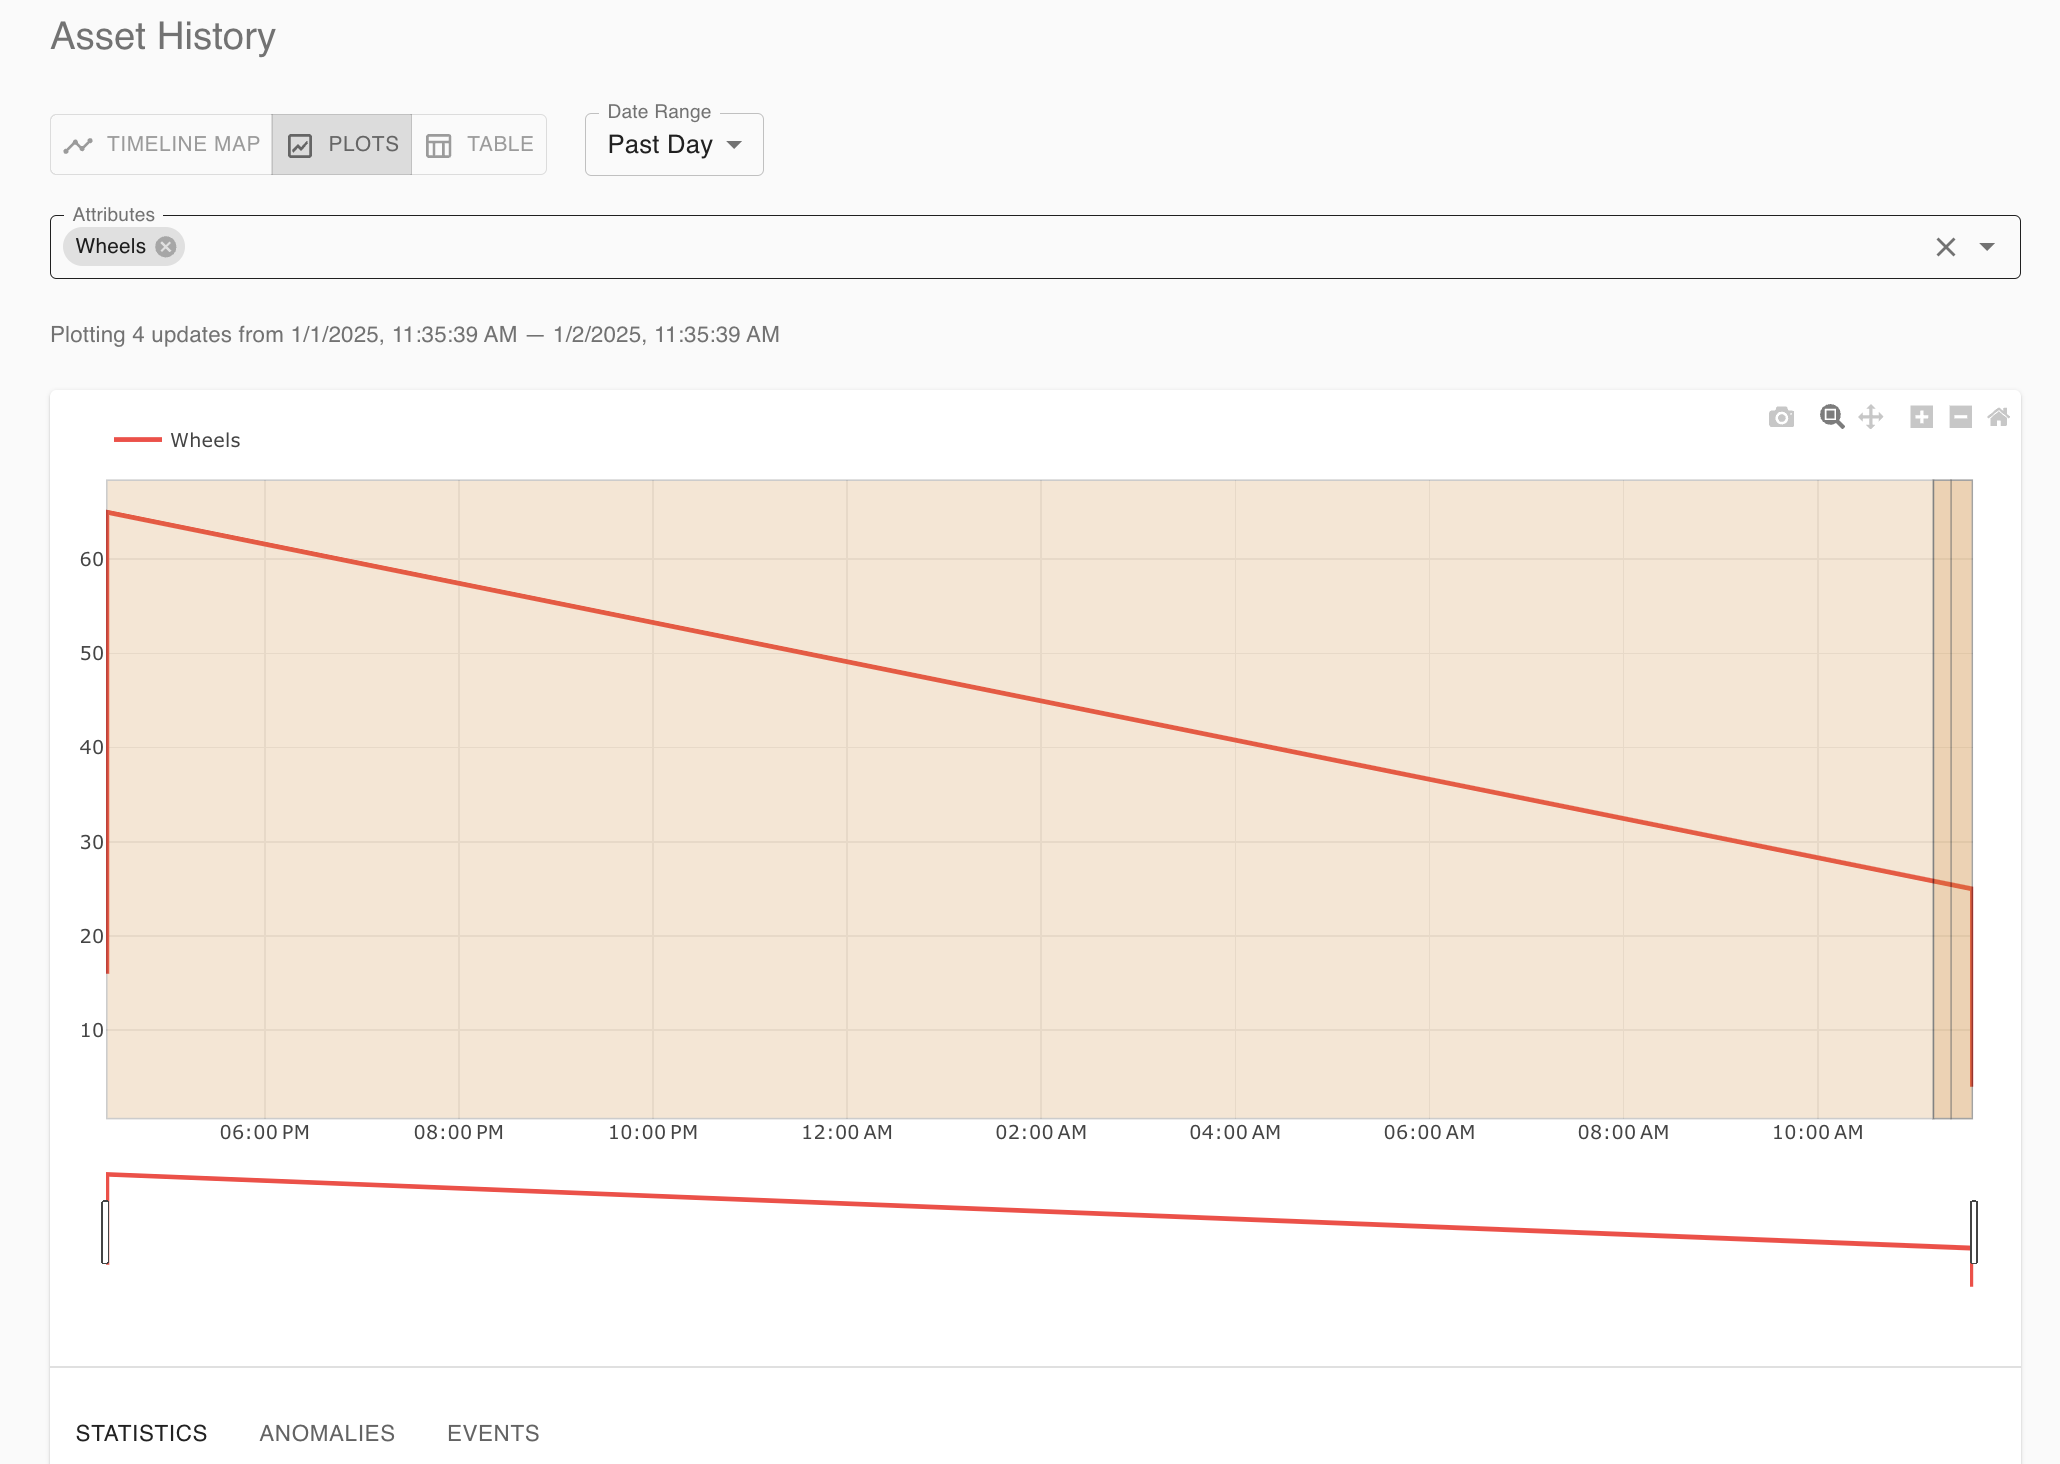Switch to Plots view
This screenshot has height=1464, width=2060.
coord(342,145)
